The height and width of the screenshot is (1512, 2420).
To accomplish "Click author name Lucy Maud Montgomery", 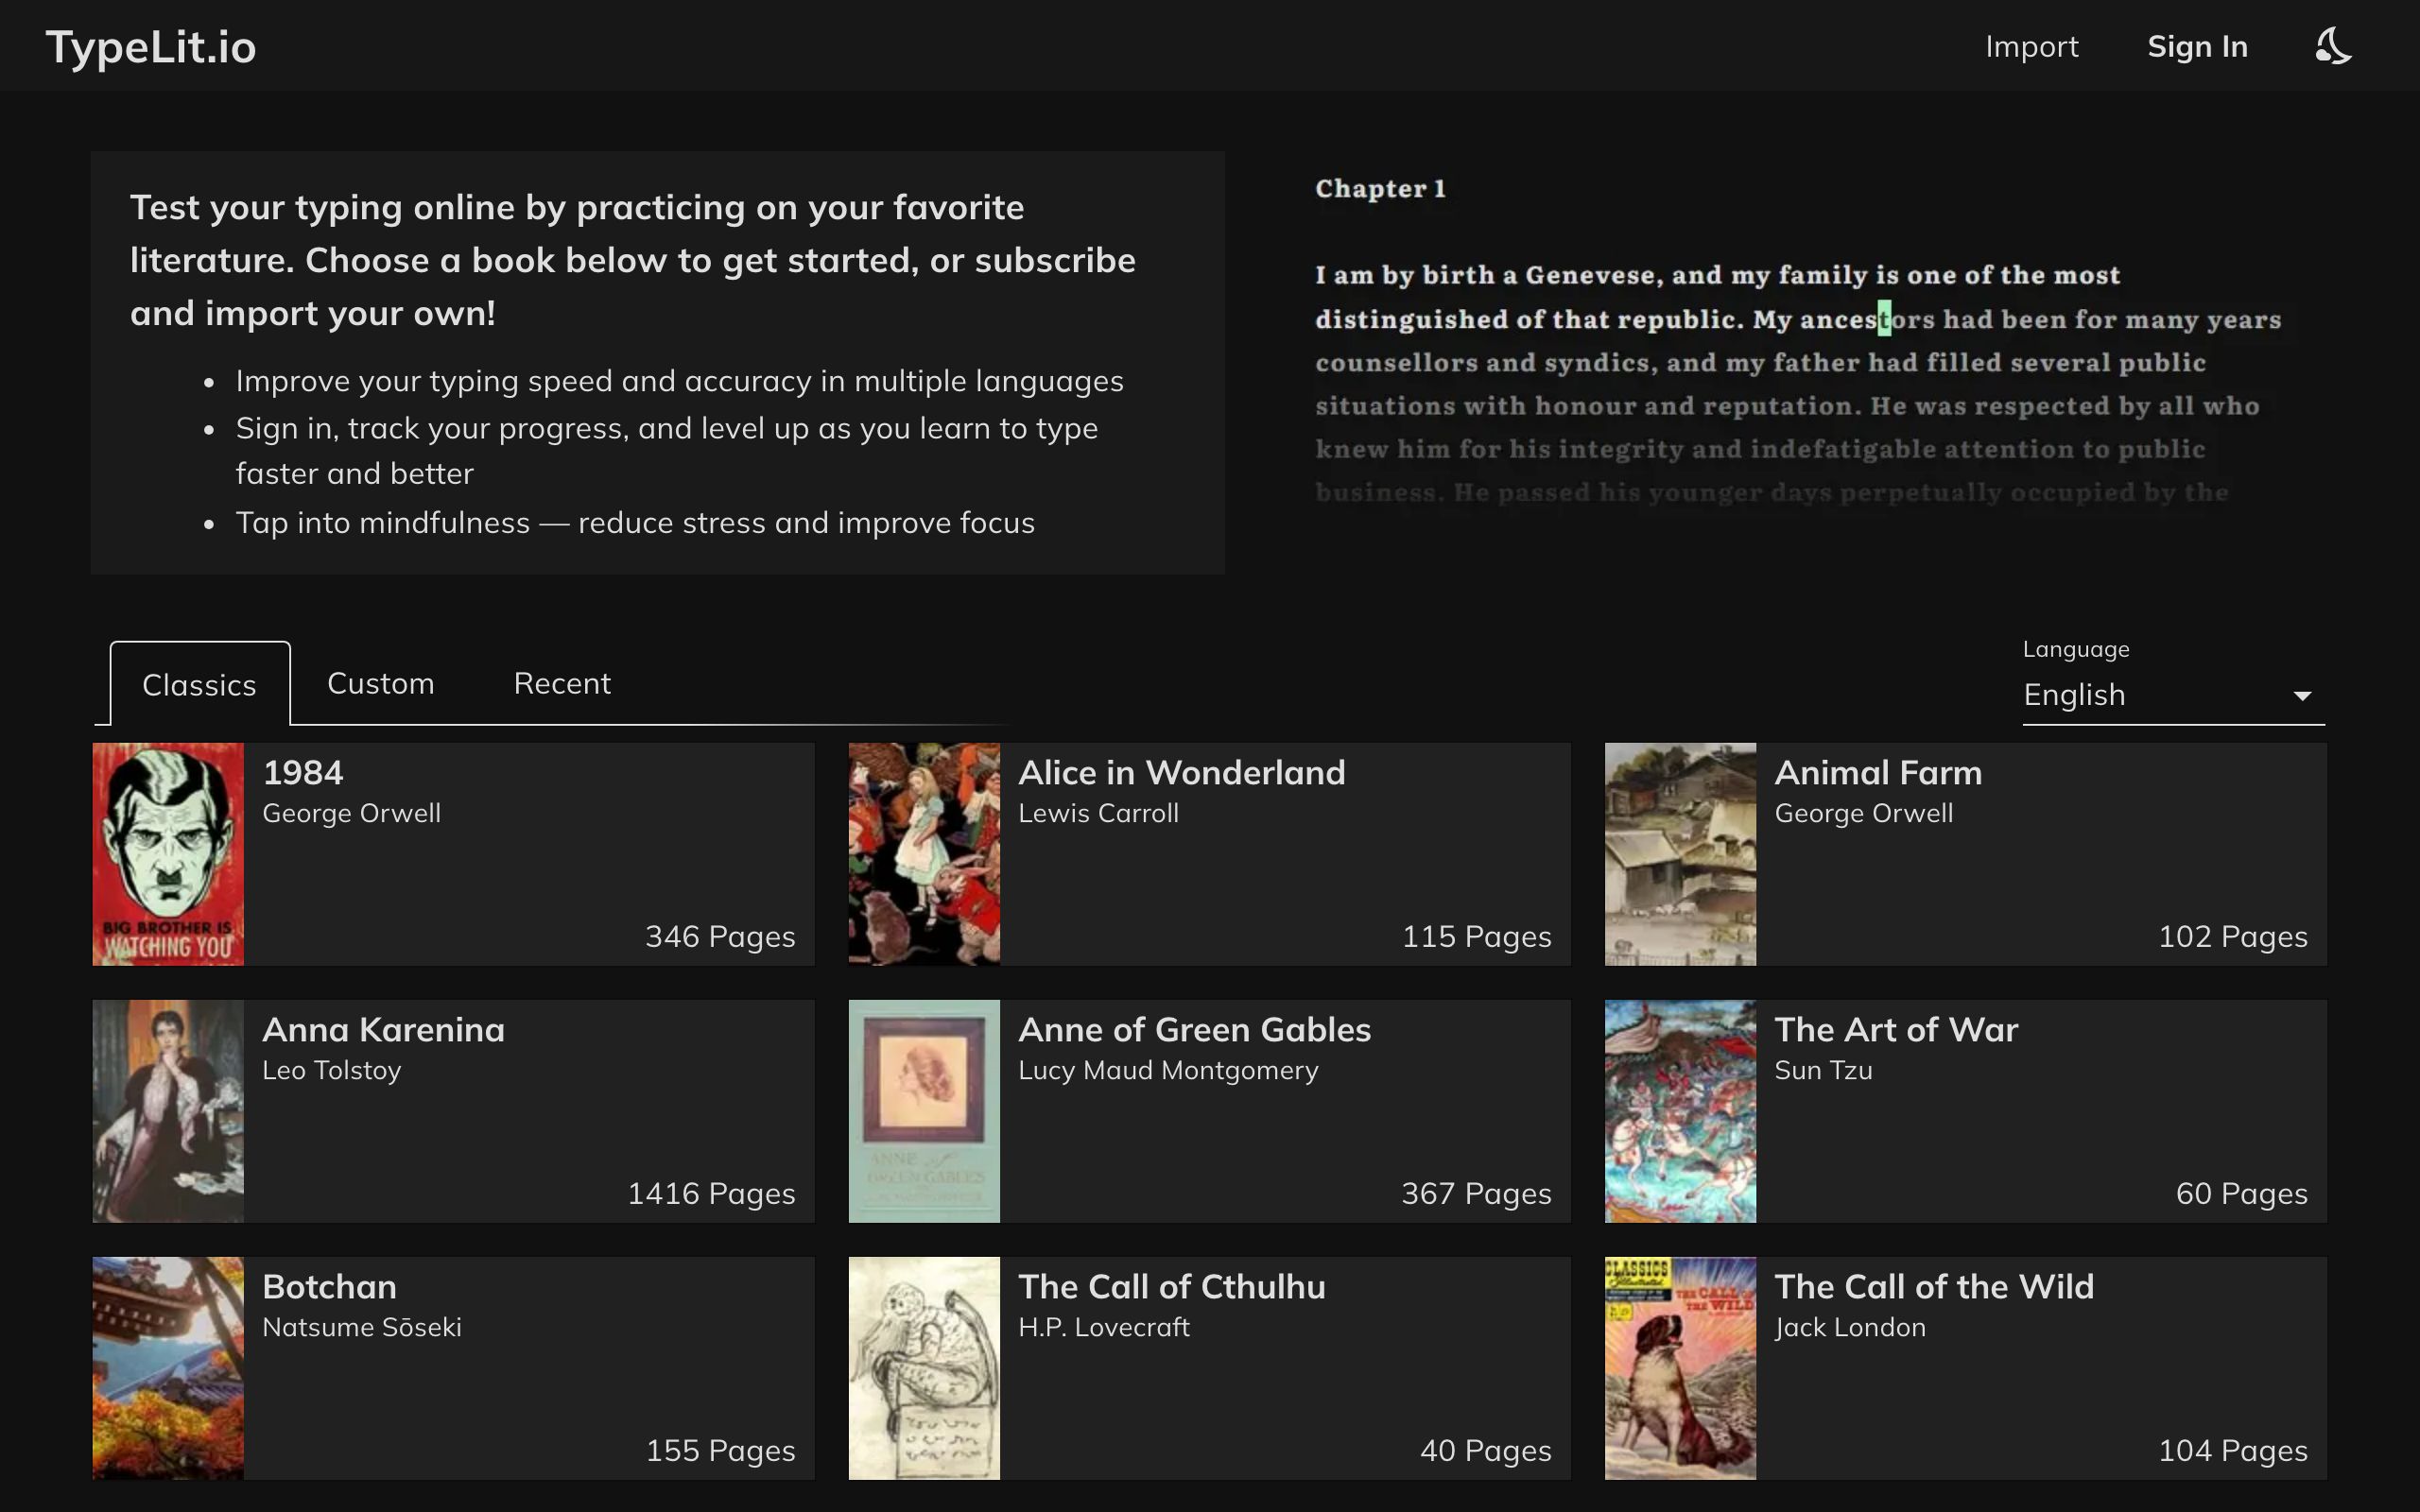I will point(1168,1070).
